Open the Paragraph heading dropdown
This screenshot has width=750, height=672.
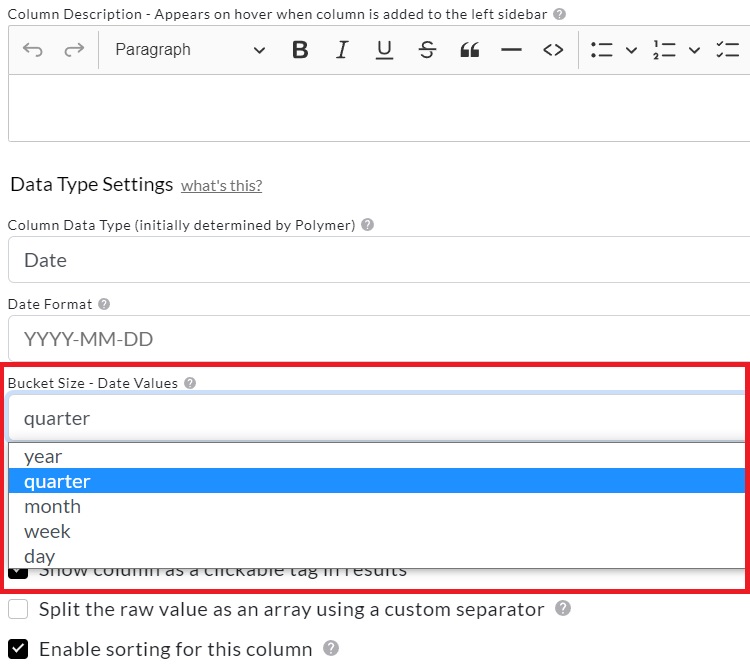tap(190, 50)
